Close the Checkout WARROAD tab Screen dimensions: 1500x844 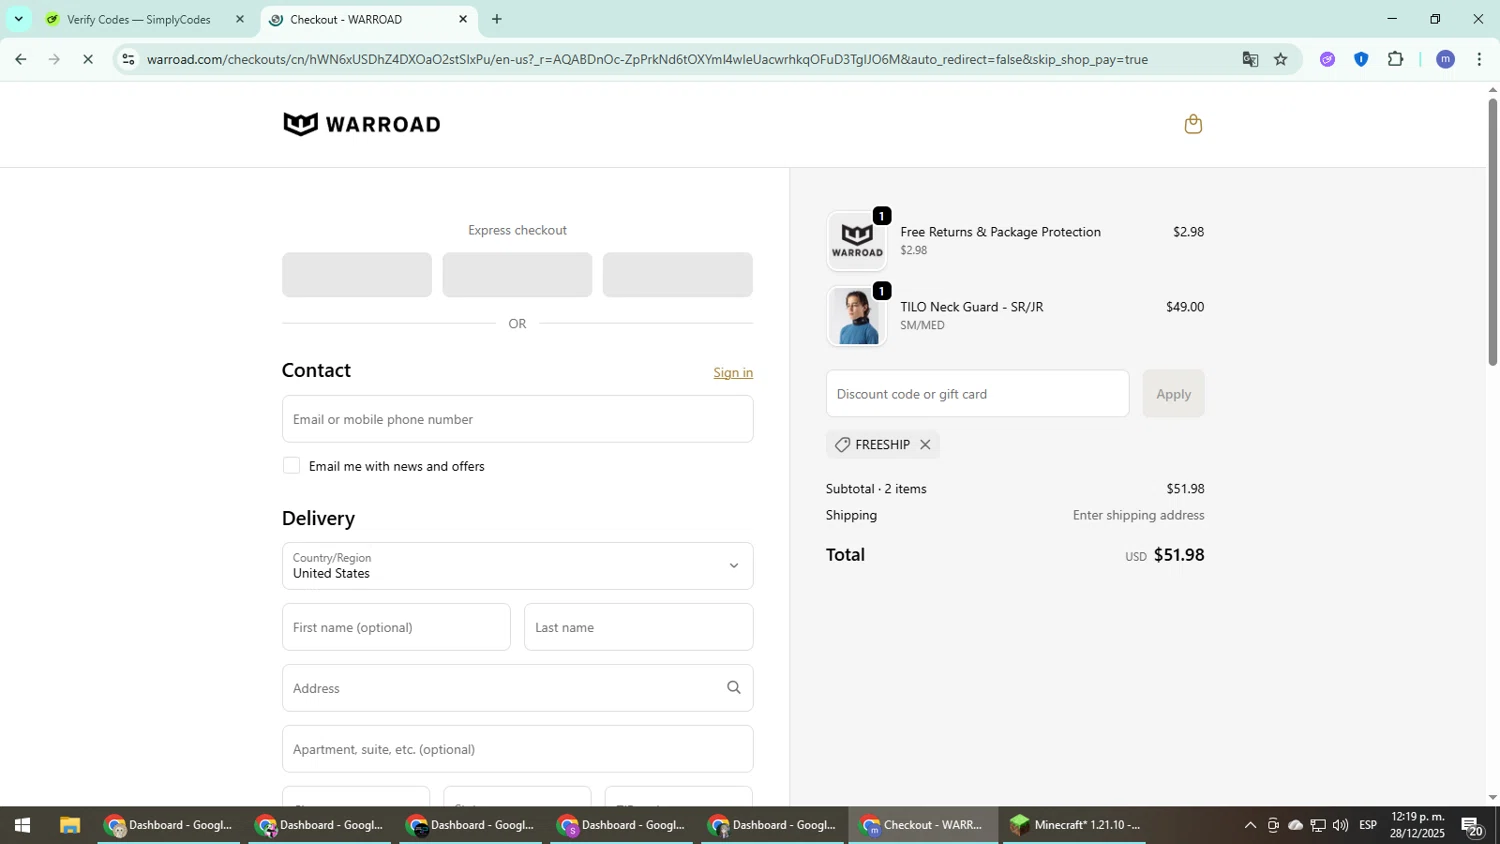(462, 19)
